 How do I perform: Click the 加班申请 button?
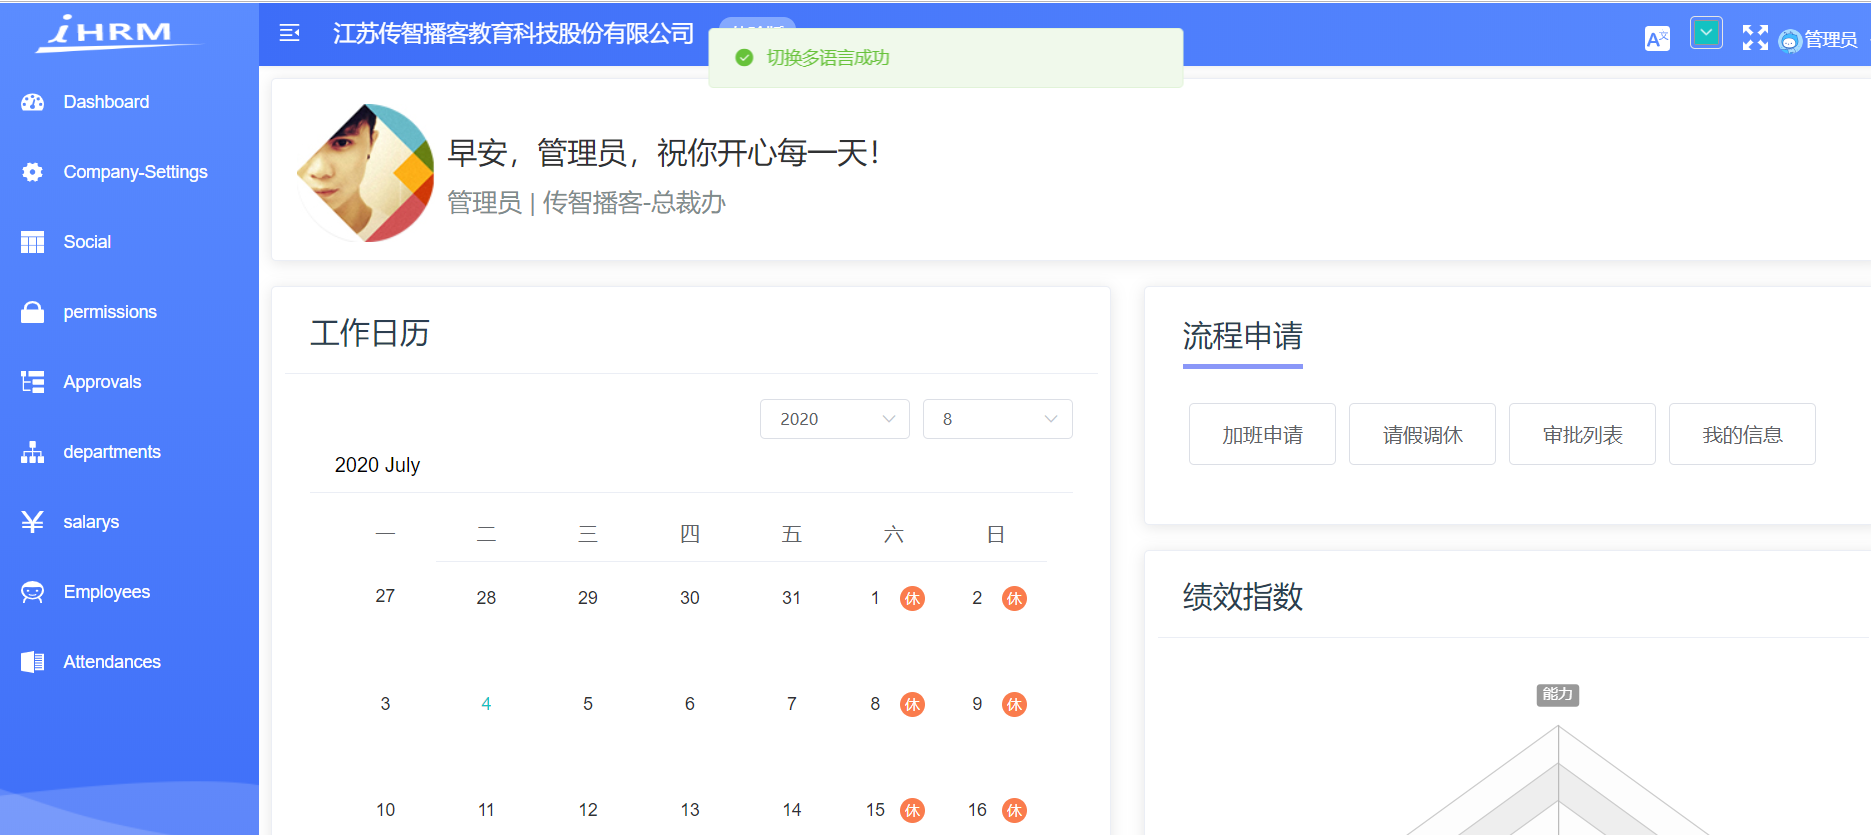click(x=1262, y=434)
